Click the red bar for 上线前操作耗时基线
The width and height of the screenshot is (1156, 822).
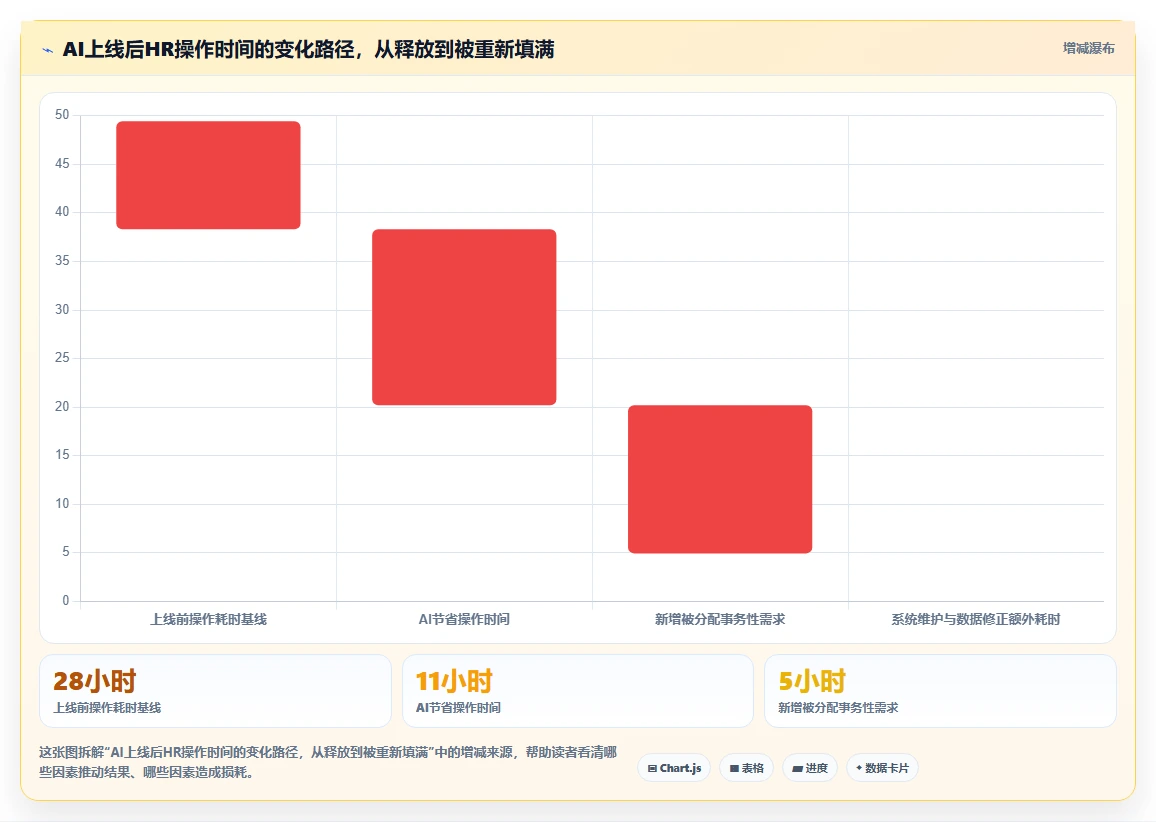(208, 175)
